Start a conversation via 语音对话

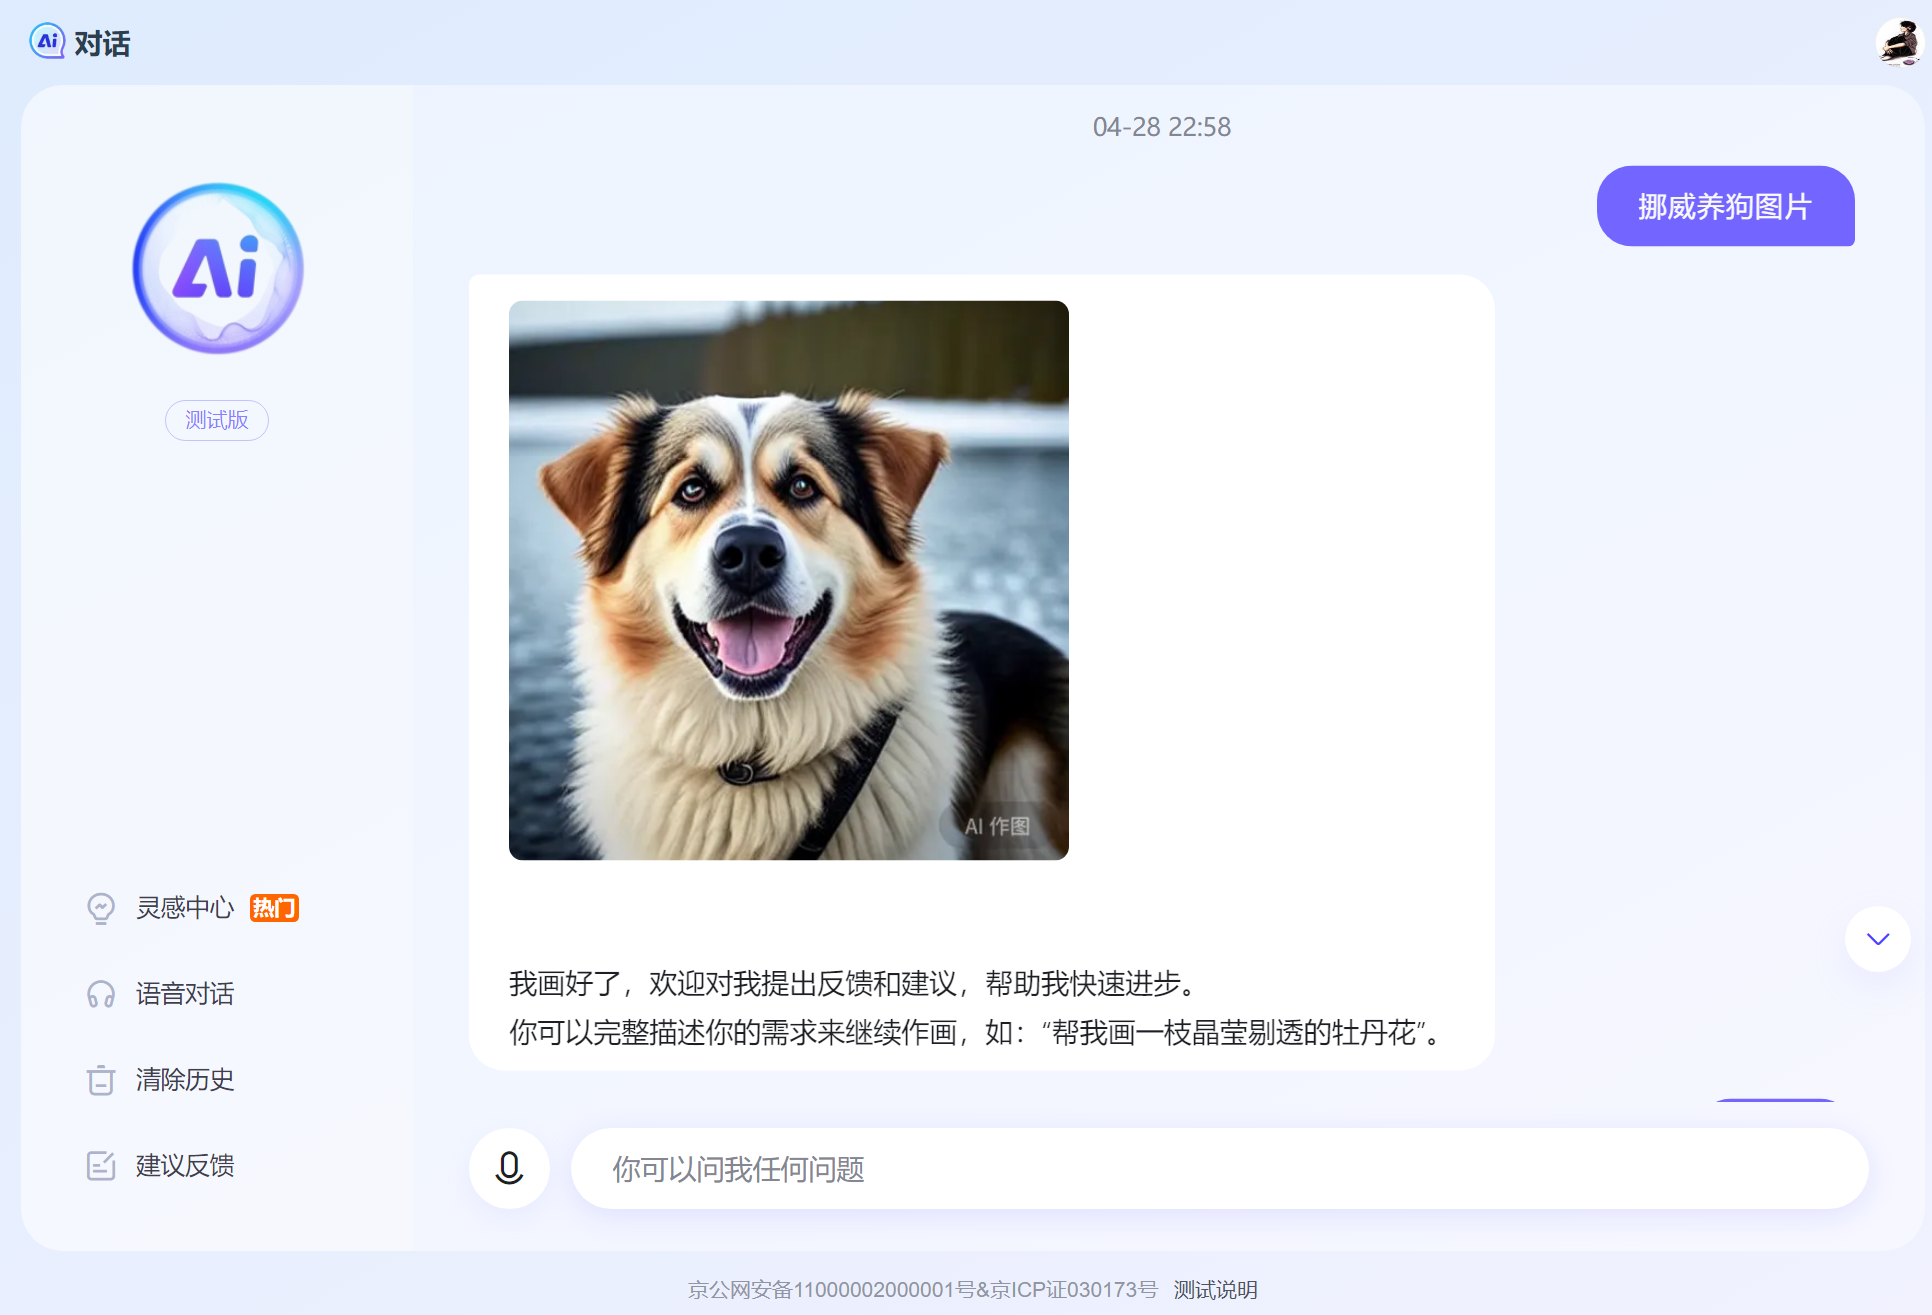click(x=185, y=993)
